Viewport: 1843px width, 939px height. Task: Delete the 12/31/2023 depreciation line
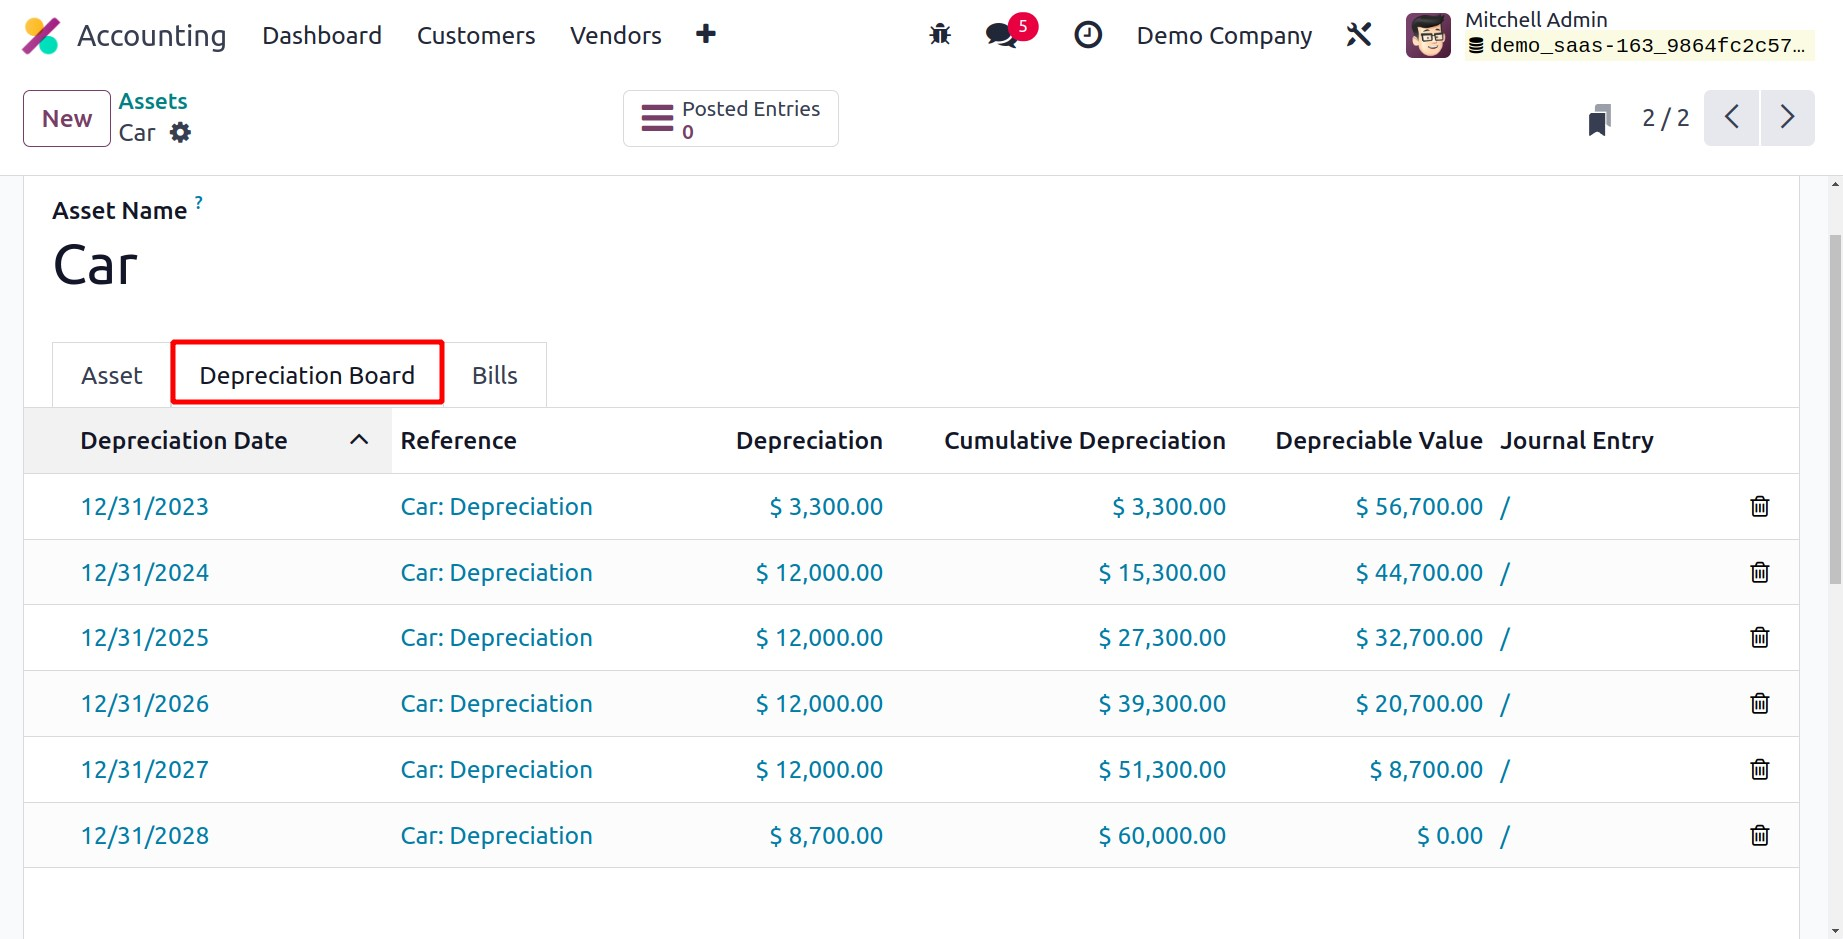coord(1759,507)
